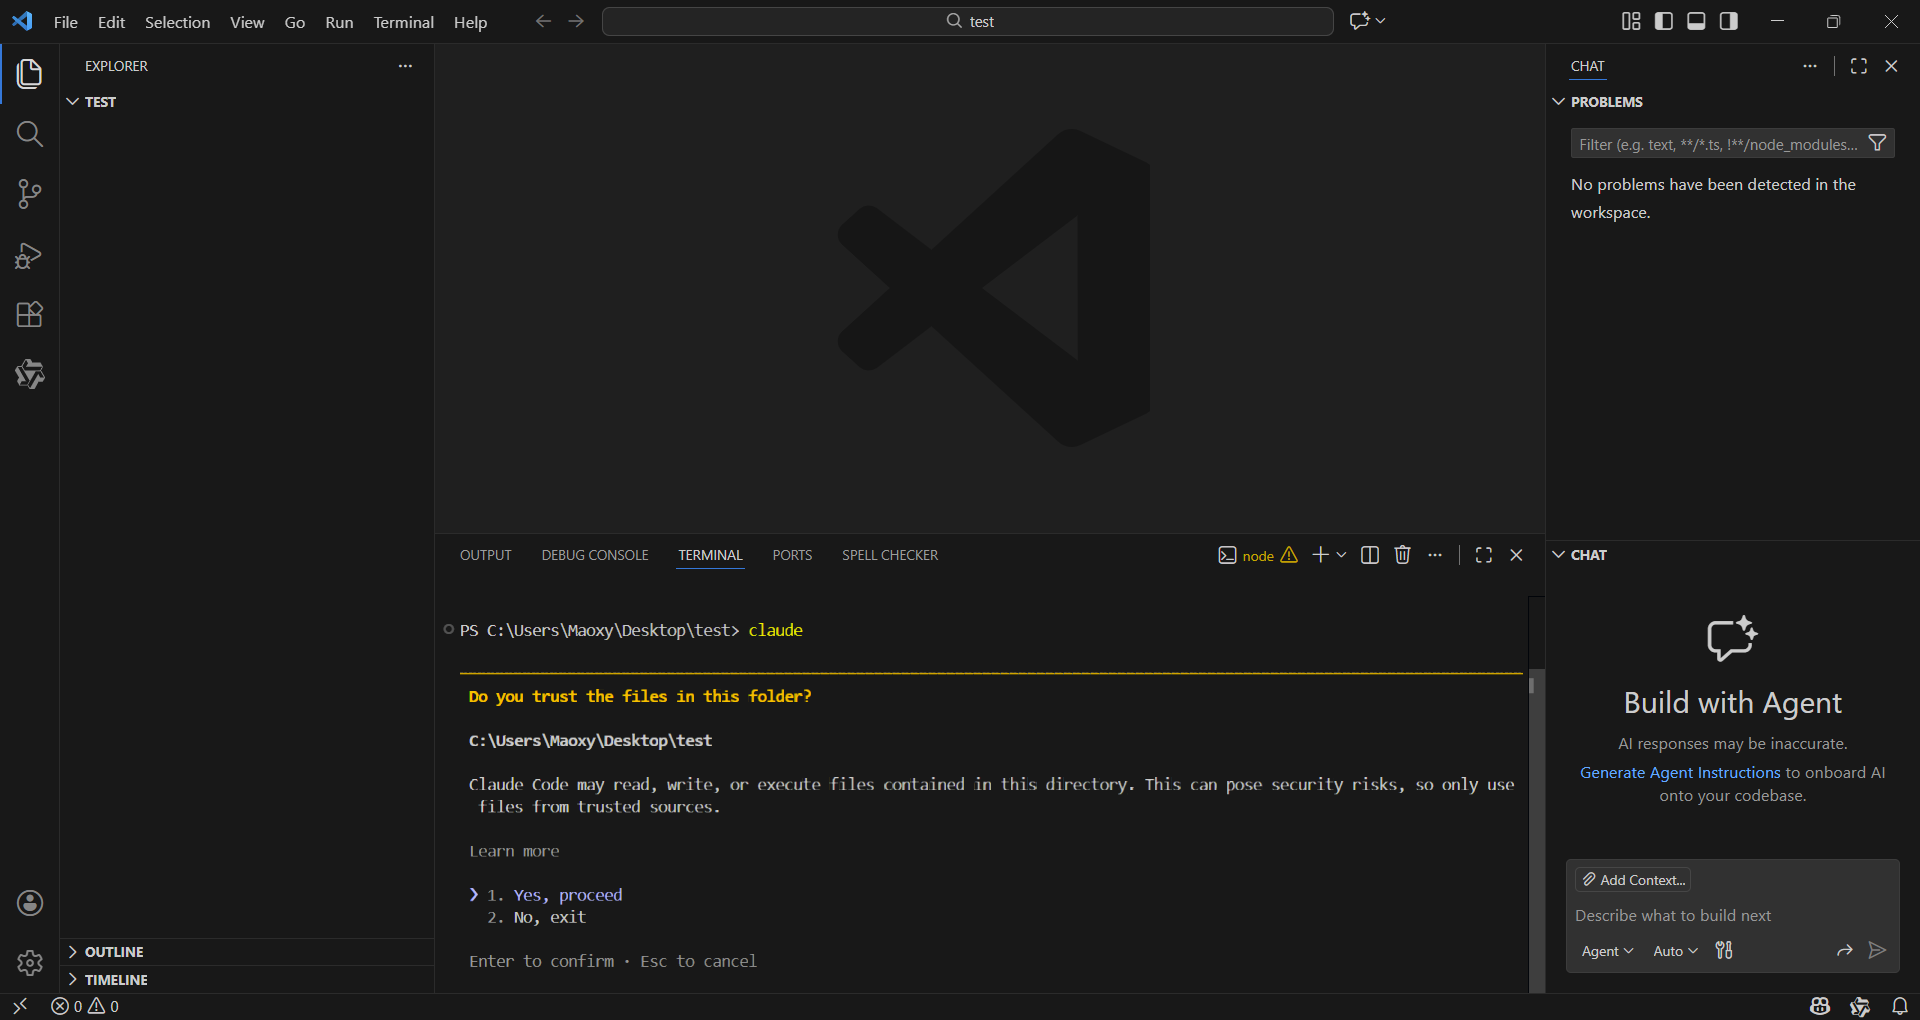Click the Add Context button
Image resolution: width=1920 pixels, height=1020 pixels.
tap(1633, 880)
